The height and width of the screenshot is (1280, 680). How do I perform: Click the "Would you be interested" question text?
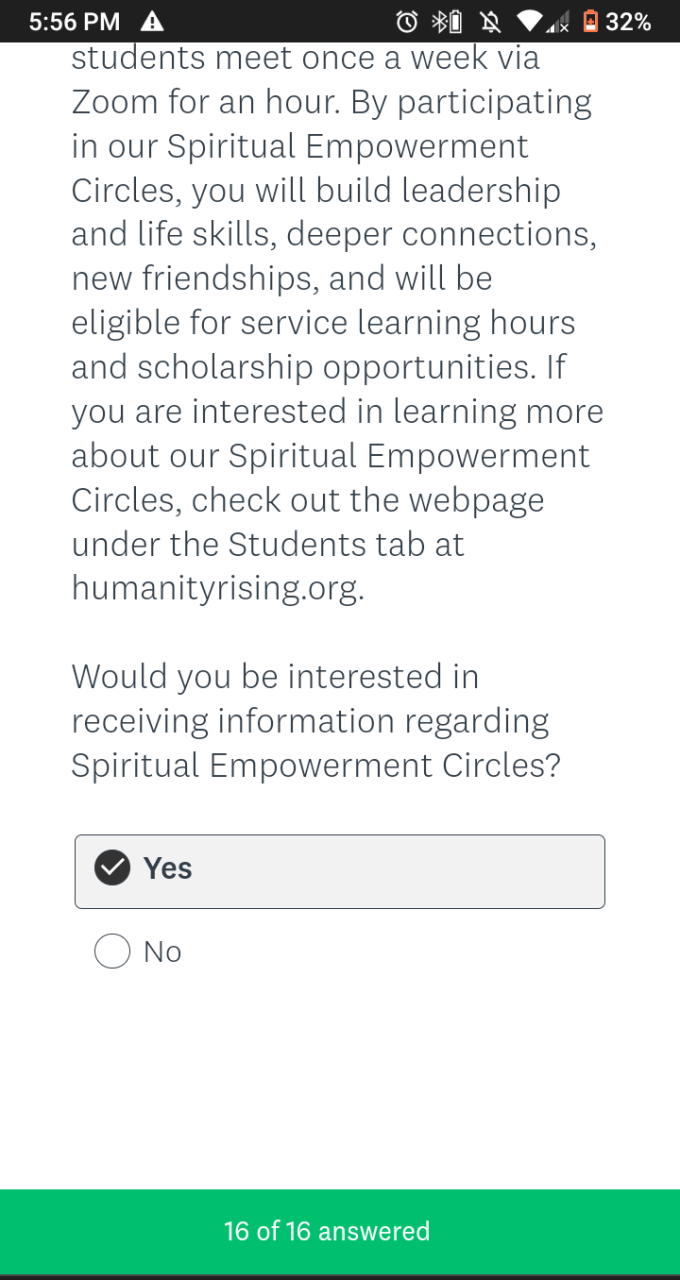tap(275, 677)
